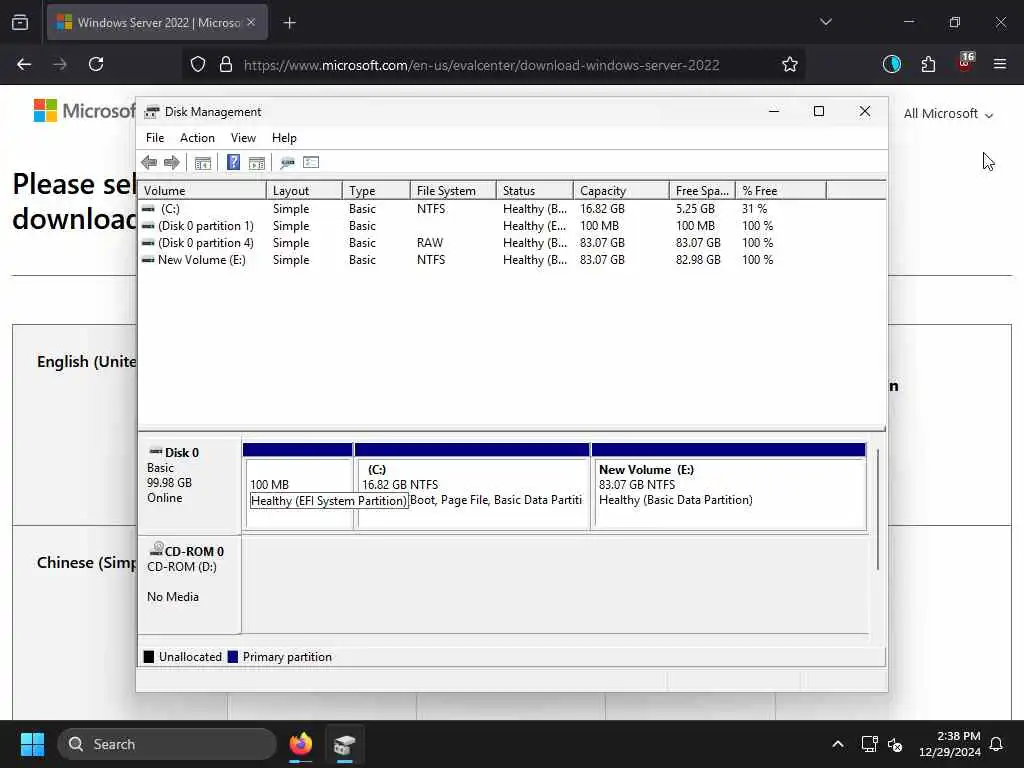Click the drive icon beside New Volume (E:) row
Viewport: 1024px width, 768px height.
point(148,260)
